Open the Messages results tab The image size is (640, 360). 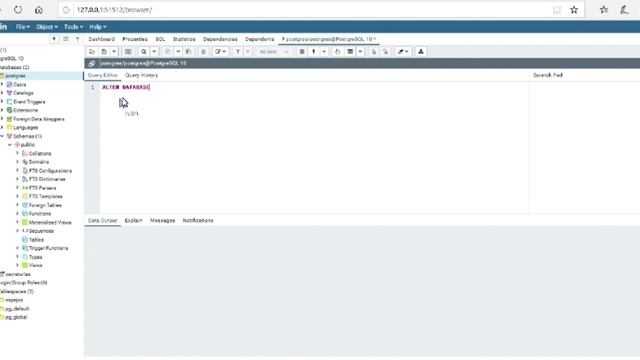pyautogui.click(x=162, y=220)
